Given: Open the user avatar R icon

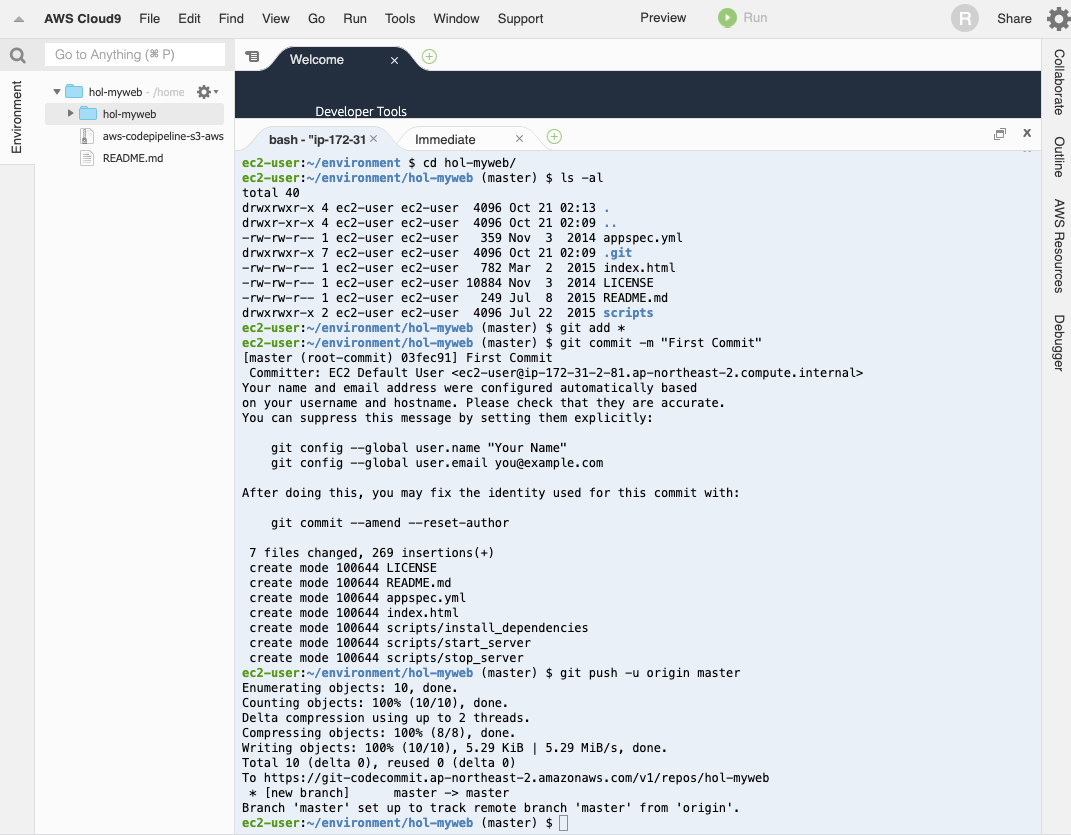Looking at the screenshot, I should (964, 18).
